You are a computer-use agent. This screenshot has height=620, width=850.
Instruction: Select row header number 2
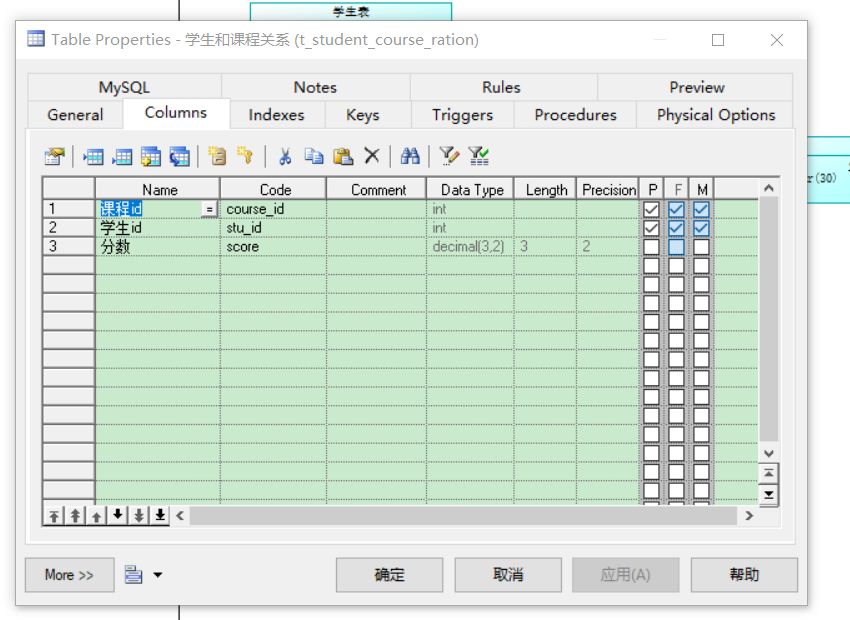tap(69, 228)
